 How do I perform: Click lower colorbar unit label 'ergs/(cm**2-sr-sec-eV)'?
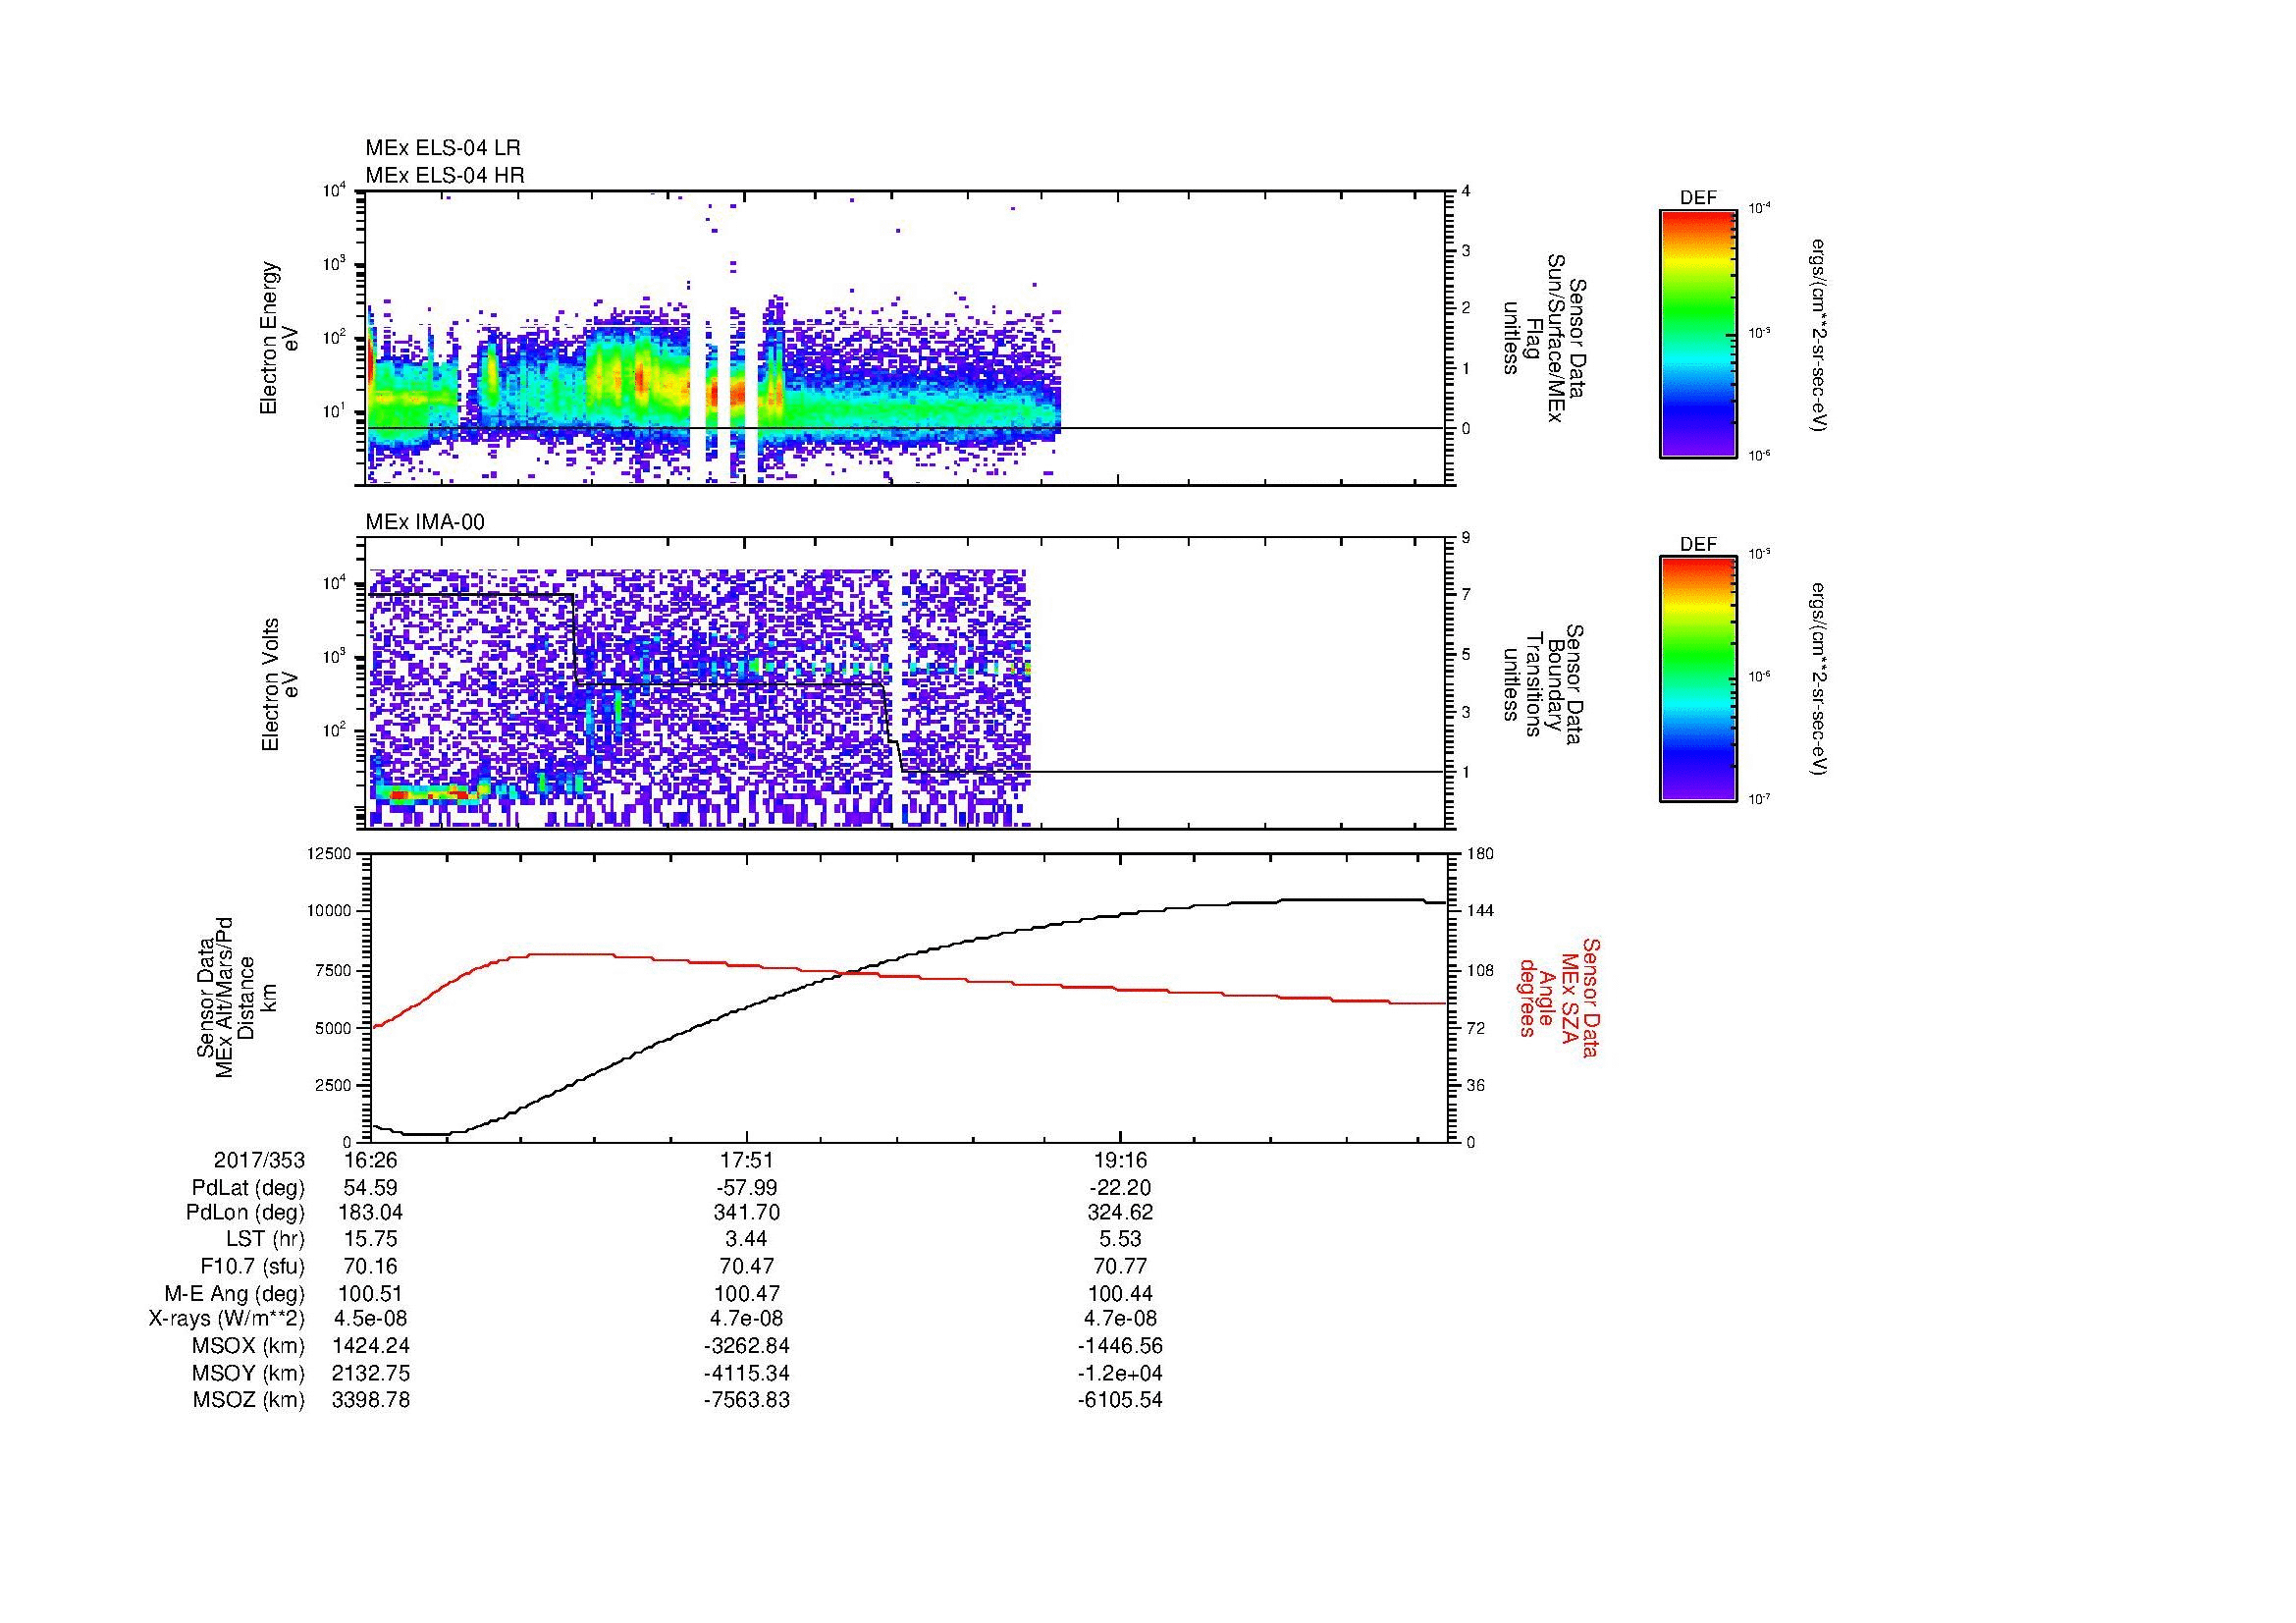(1820, 680)
